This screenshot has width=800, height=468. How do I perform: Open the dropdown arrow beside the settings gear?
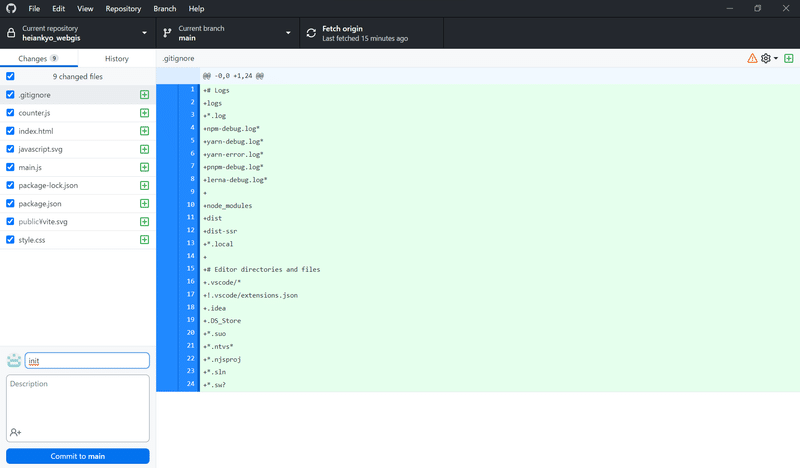776,59
